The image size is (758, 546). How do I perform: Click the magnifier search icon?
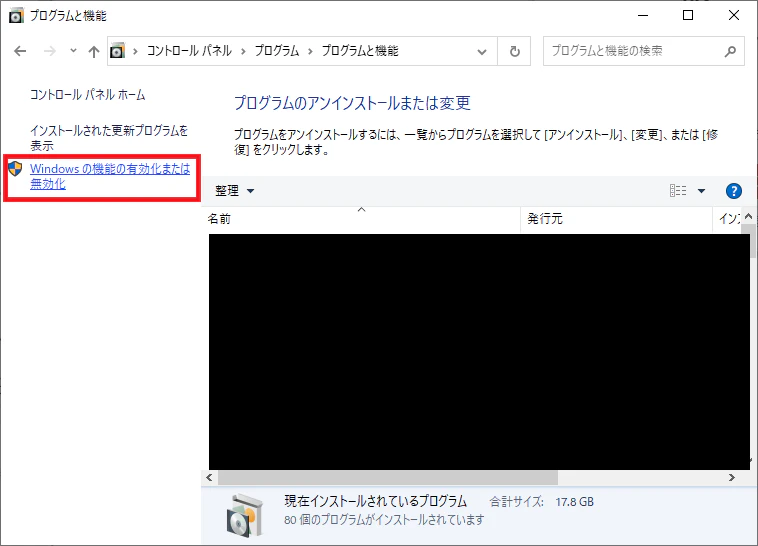click(x=730, y=51)
